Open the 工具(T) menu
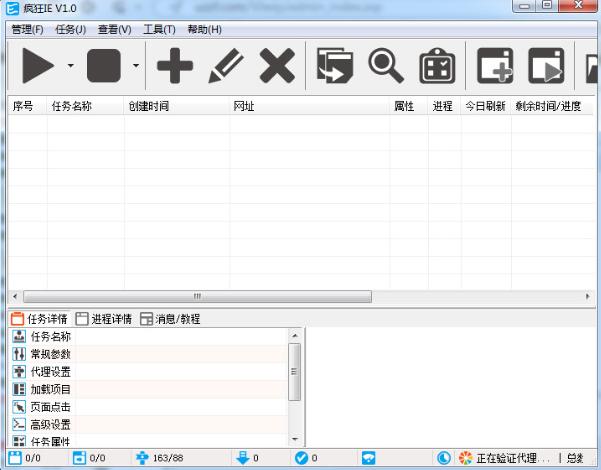This screenshot has width=601, height=470. (x=158, y=29)
